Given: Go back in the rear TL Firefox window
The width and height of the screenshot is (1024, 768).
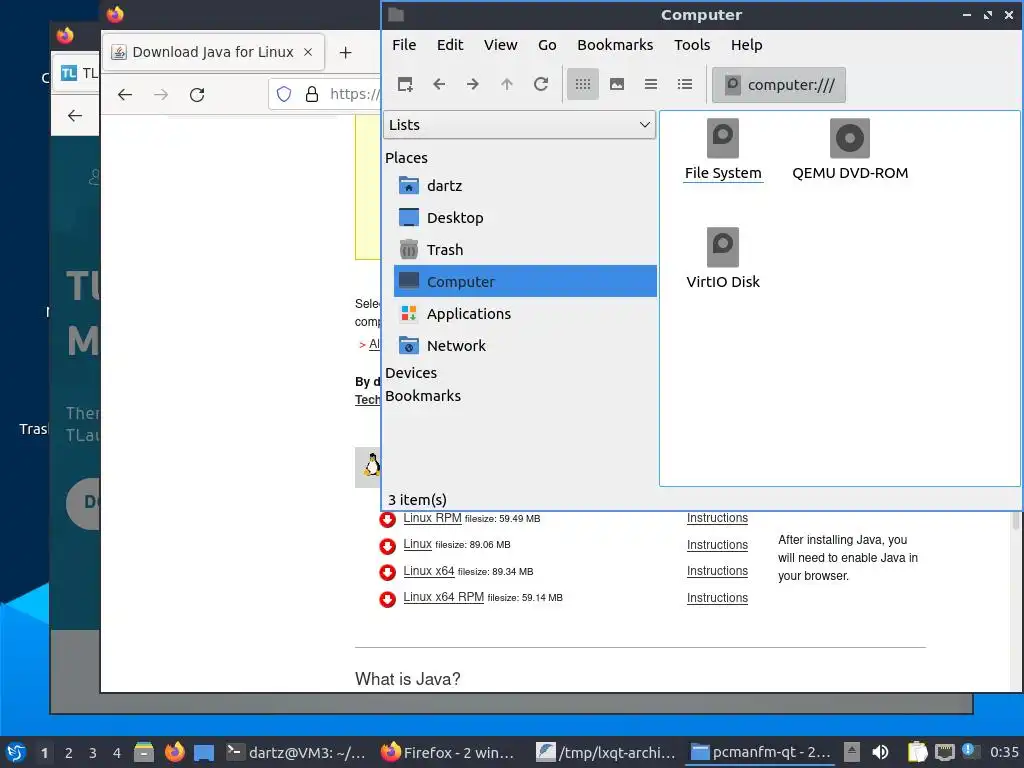Looking at the screenshot, I should click(x=75, y=116).
